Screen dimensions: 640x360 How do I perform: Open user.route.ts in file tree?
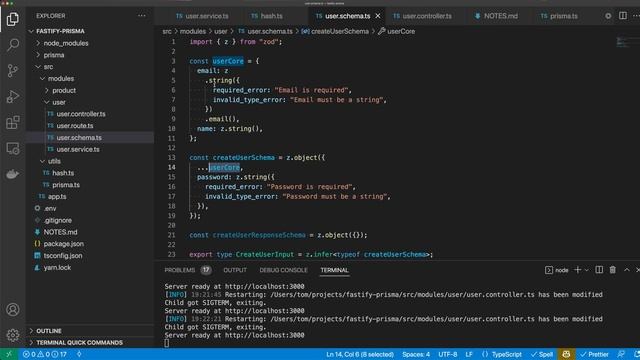90,126
